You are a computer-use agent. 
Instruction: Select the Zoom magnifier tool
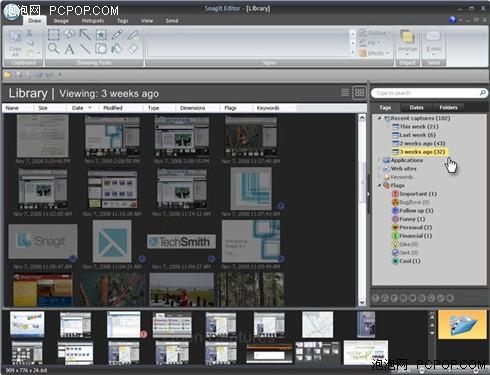pos(54,49)
